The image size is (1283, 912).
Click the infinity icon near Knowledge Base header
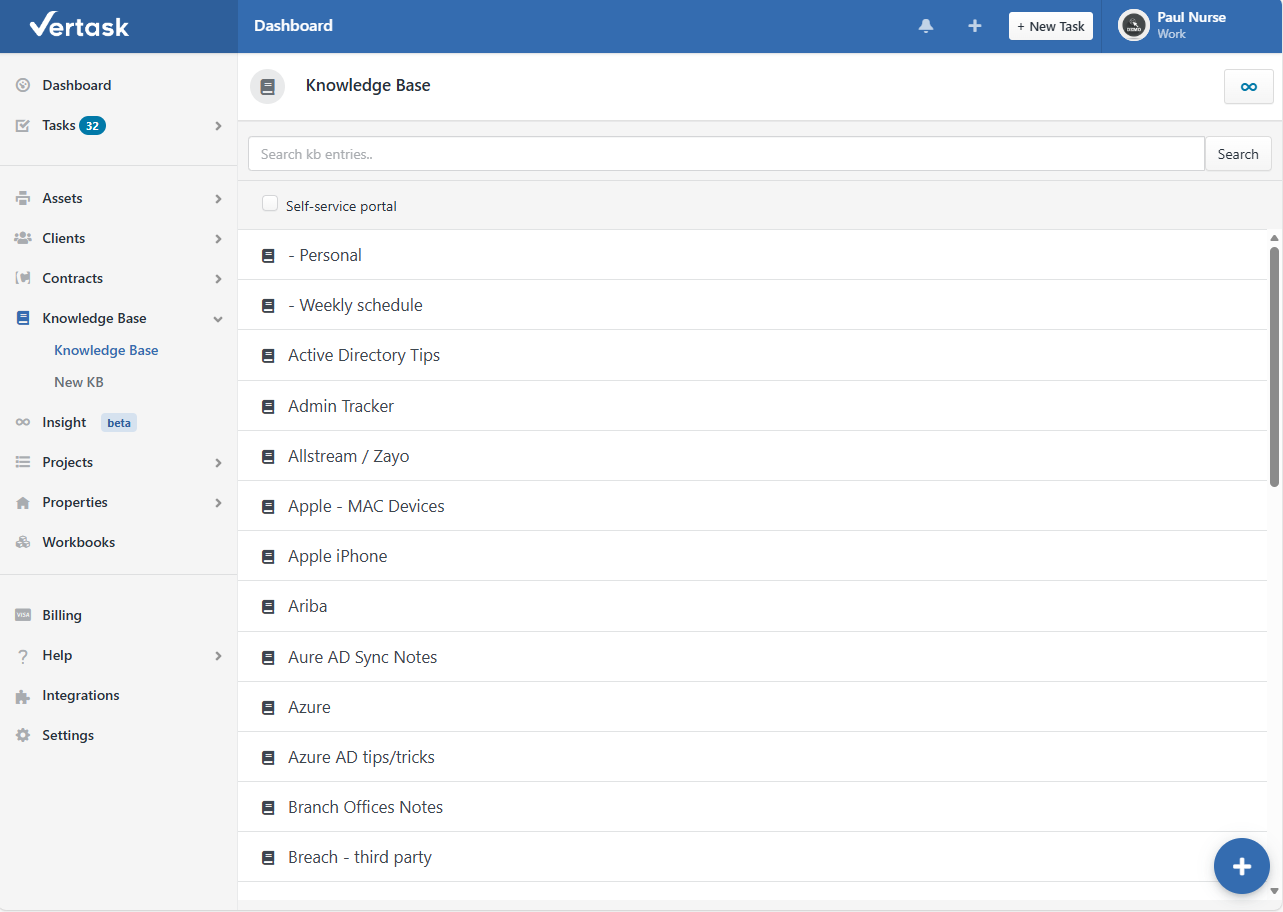1248,86
